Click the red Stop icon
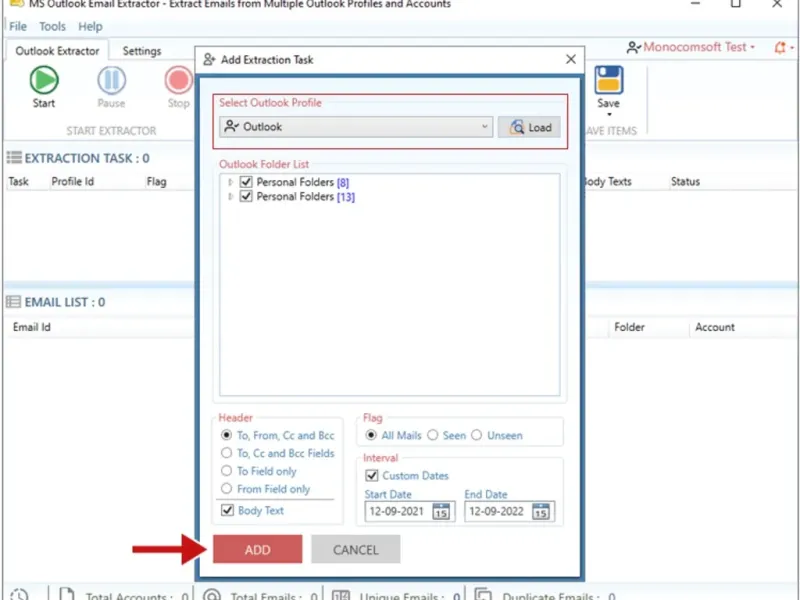This screenshot has width=800, height=600. pyautogui.click(x=179, y=80)
